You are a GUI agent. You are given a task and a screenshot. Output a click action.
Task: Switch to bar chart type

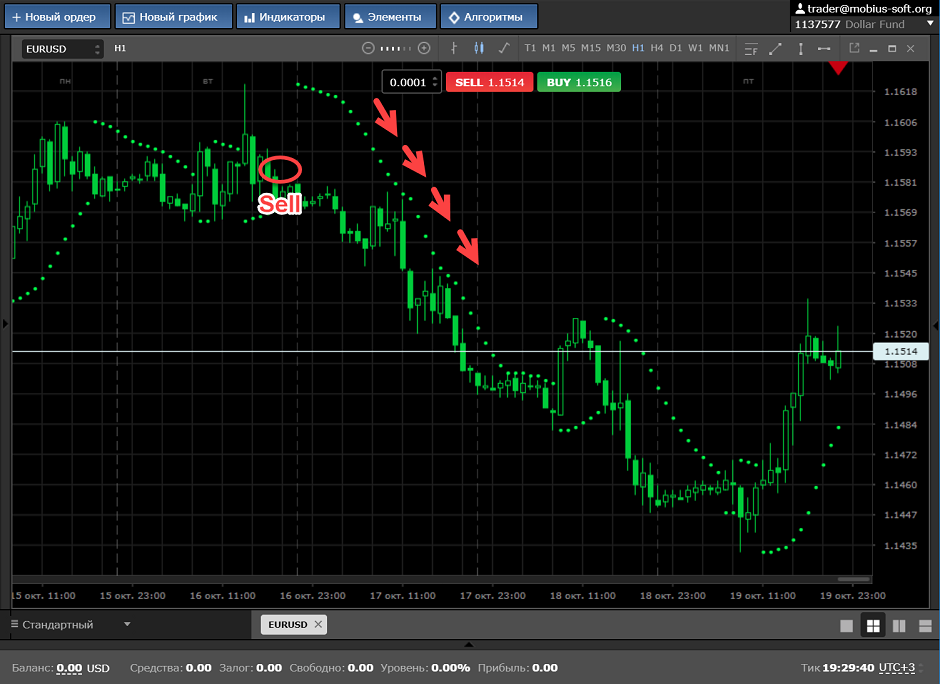(x=454, y=48)
